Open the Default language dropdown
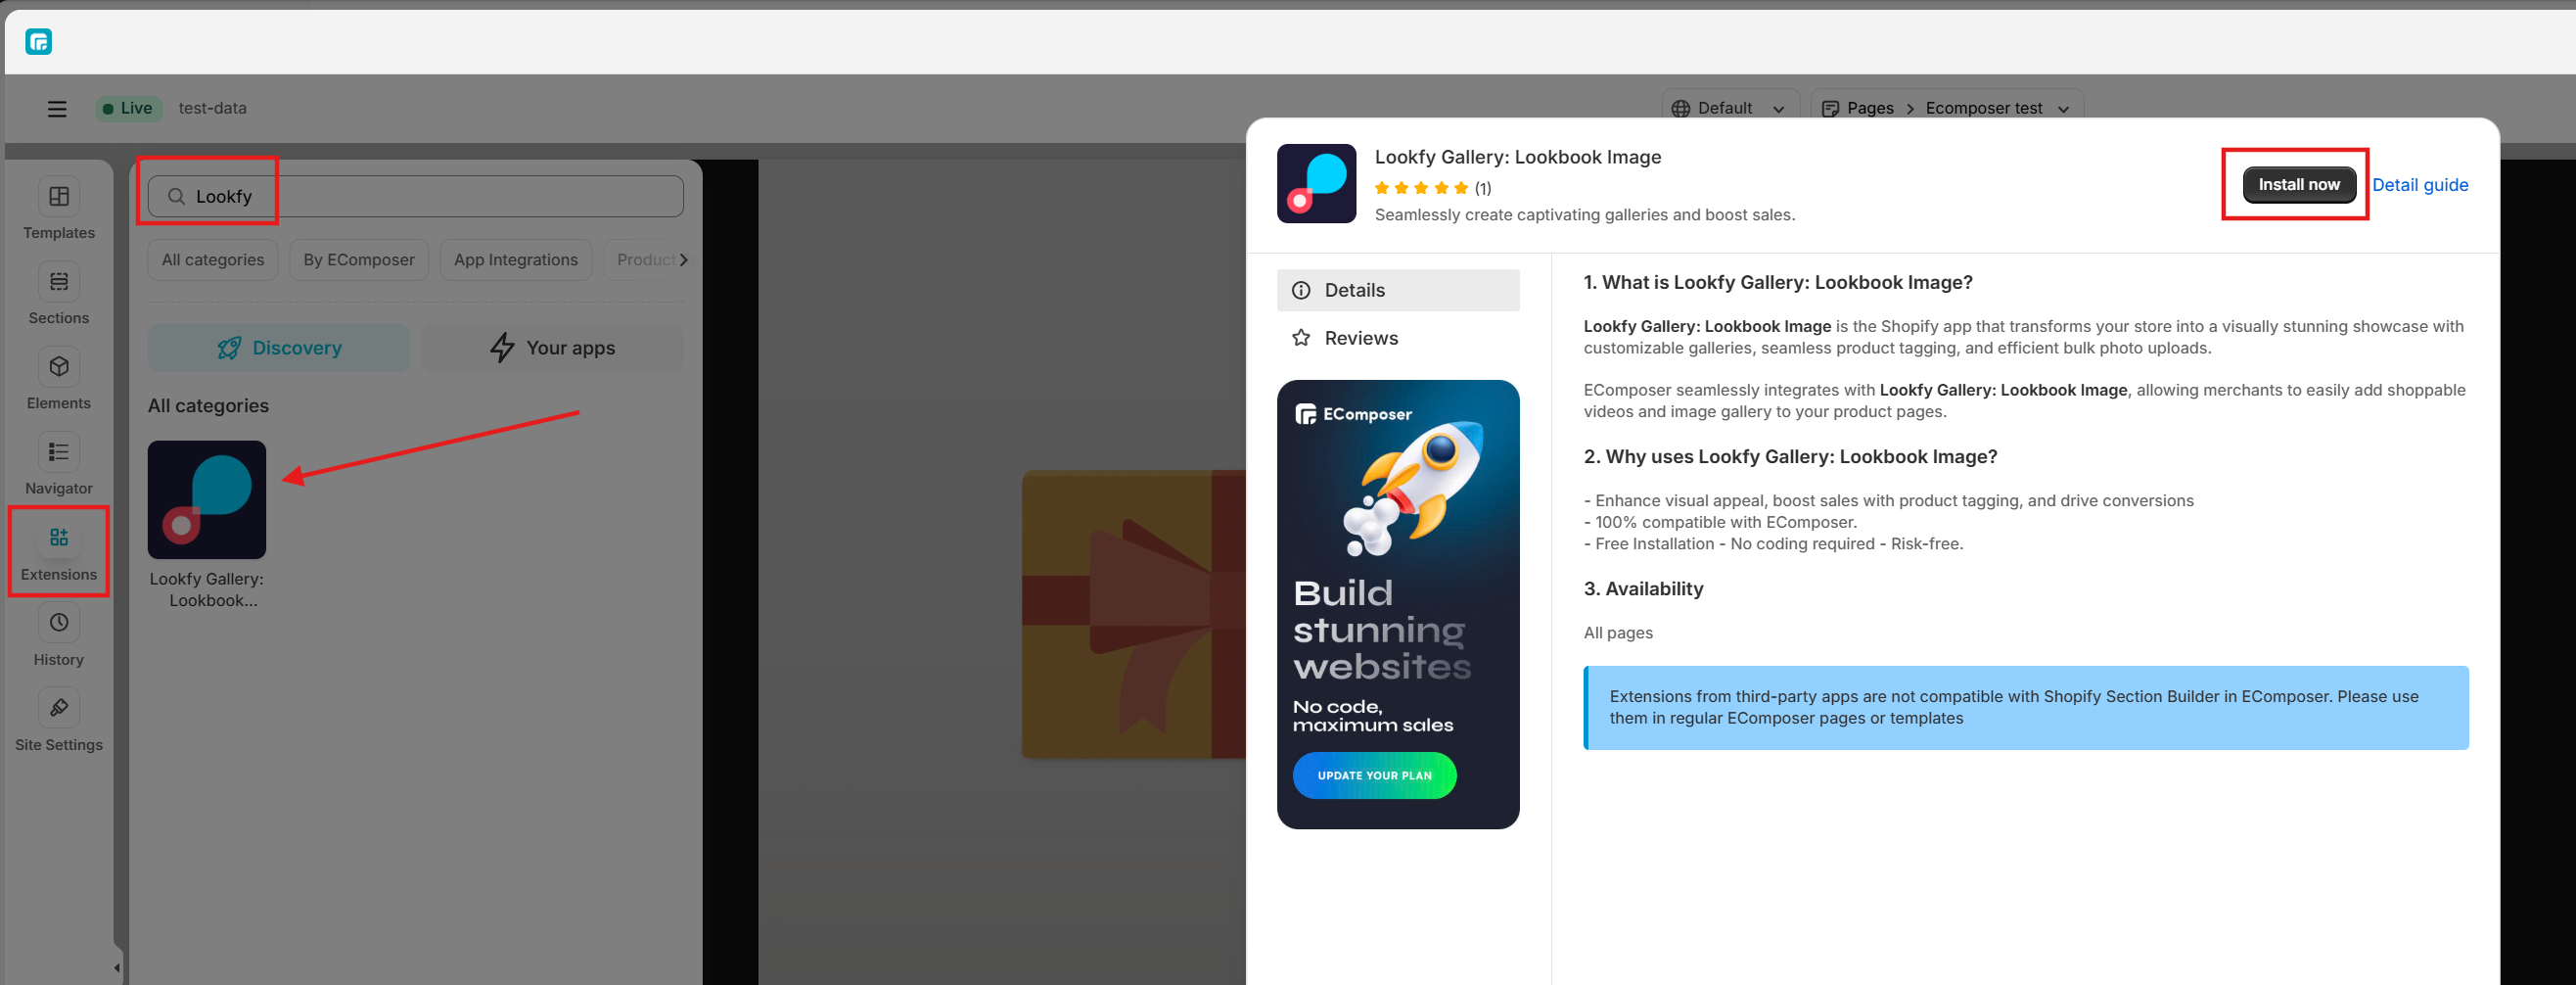The width and height of the screenshot is (2576, 985). (1730, 109)
